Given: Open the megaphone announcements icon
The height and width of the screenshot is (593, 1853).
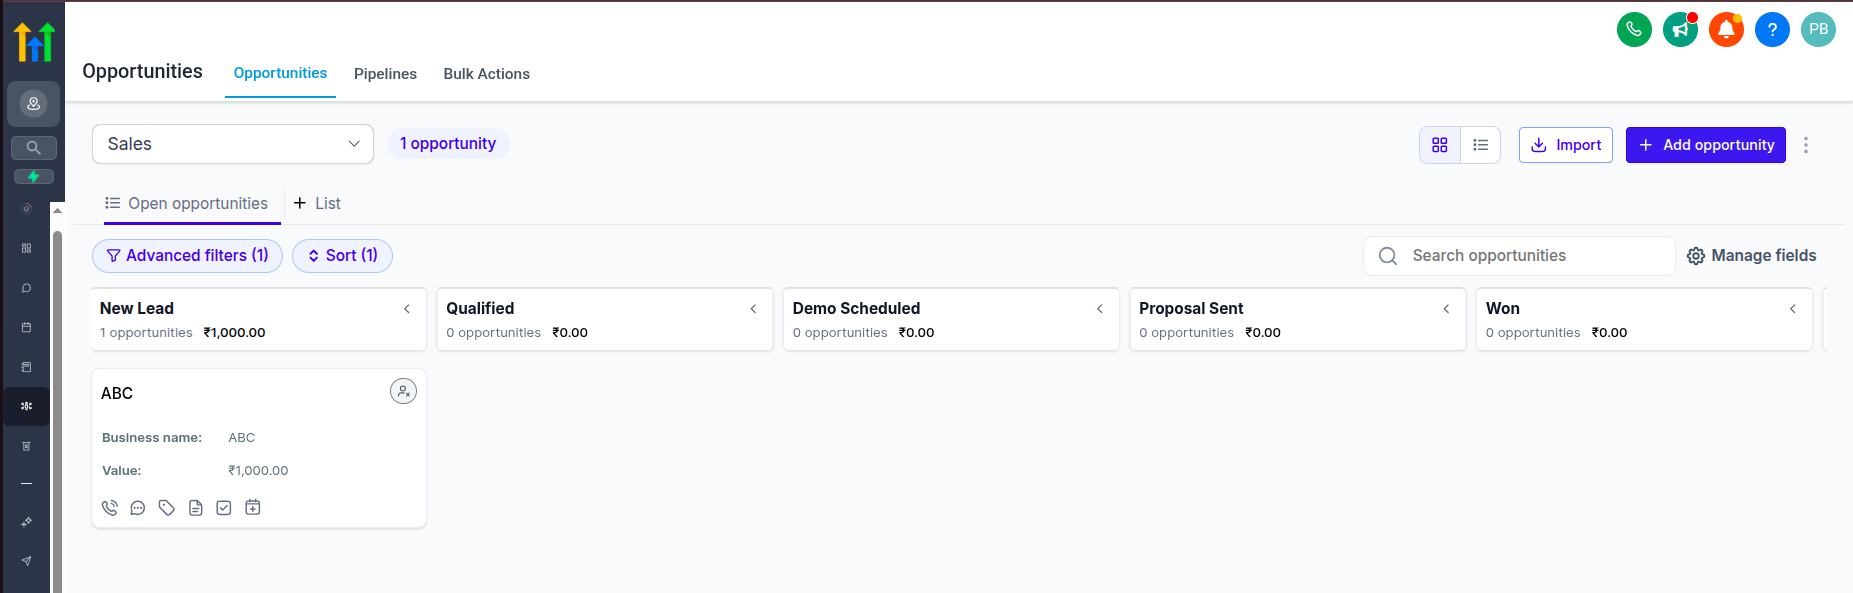Looking at the screenshot, I should click(1680, 29).
